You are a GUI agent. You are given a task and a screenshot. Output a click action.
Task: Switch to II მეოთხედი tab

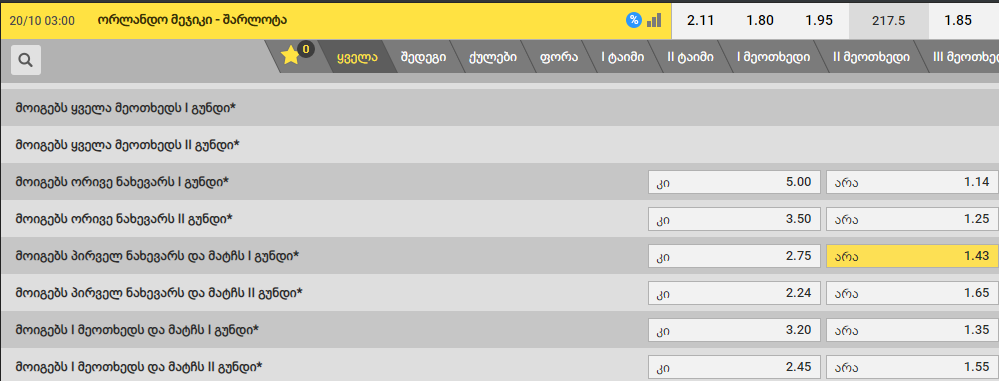[871, 57]
